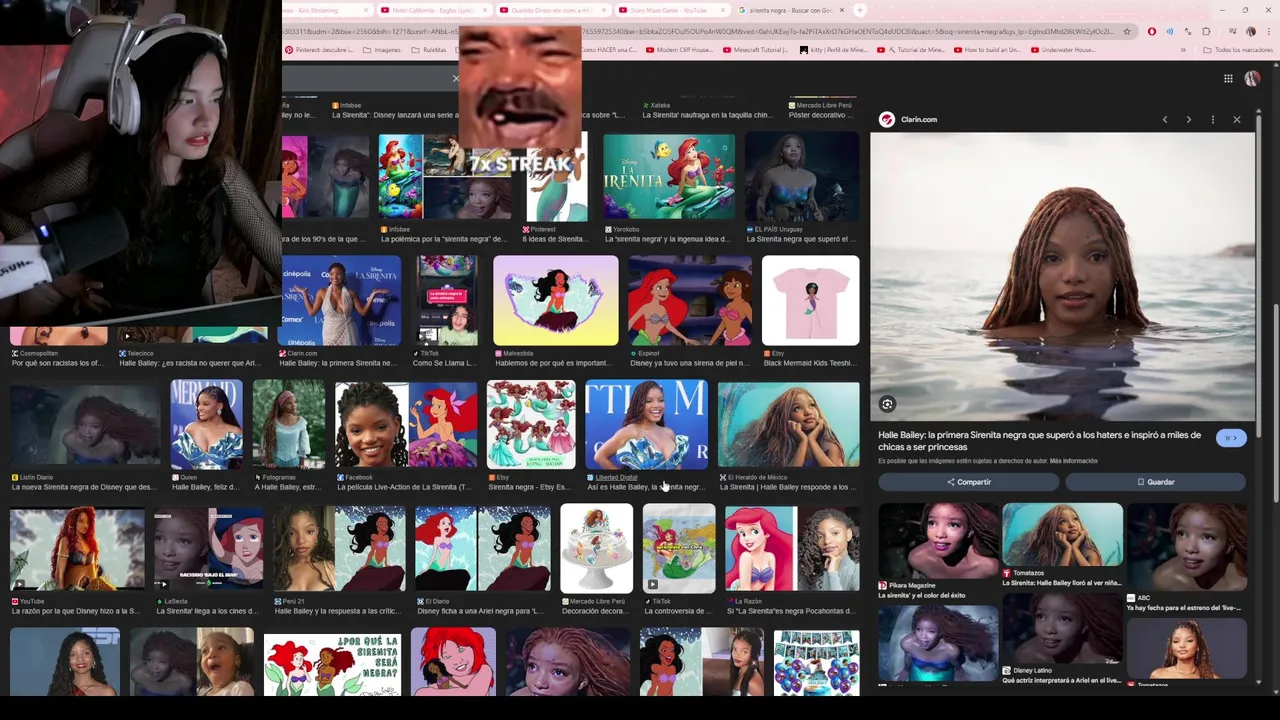Viewport: 1280px width, 720px height.
Task: Open the Yorokobu 'sirenita negra' result
Action: click(x=669, y=177)
